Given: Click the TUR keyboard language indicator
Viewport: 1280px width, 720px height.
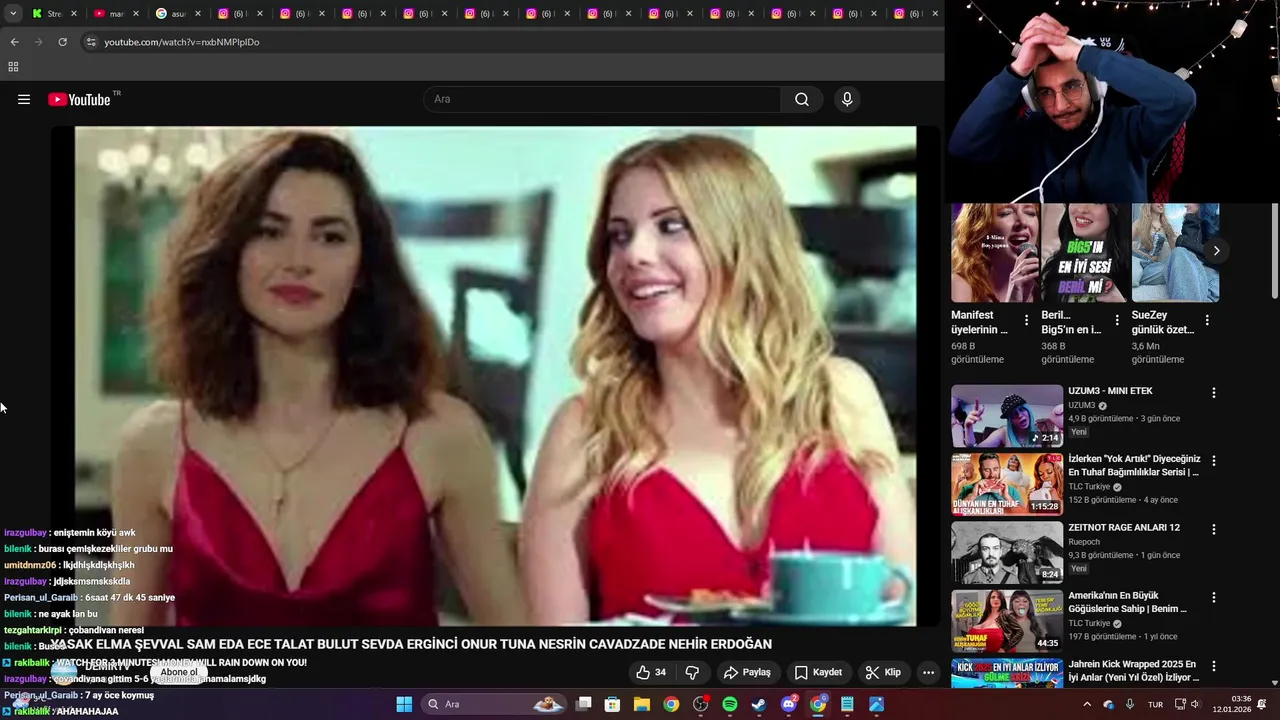Looking at the screenshot, I should click(x=1155, y=704).
